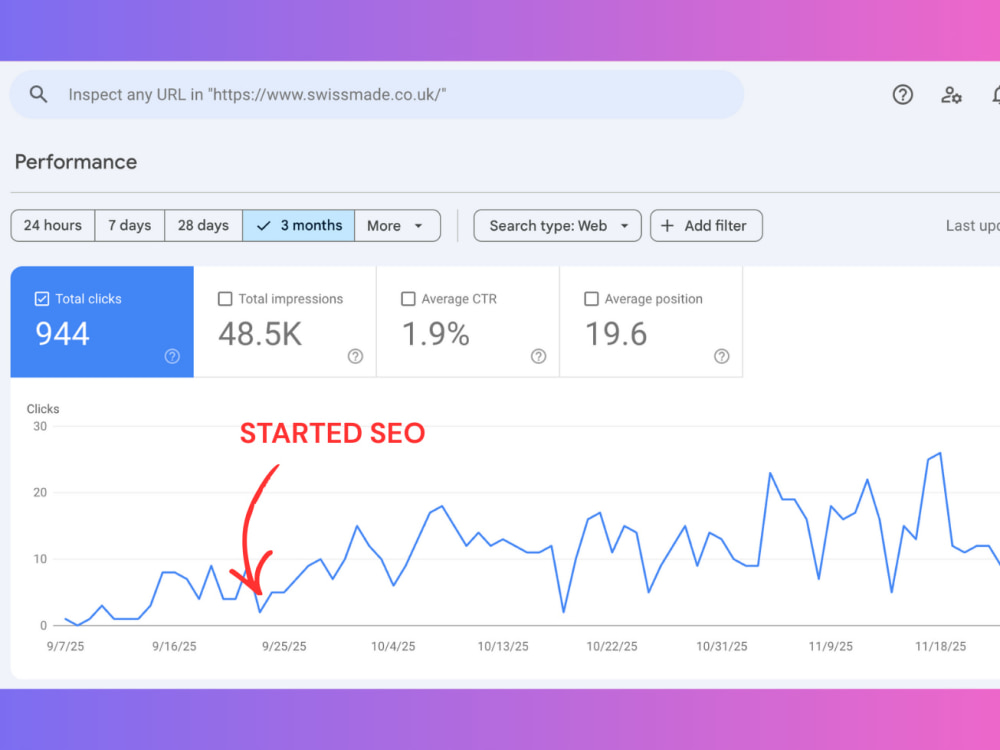Click the 10/13/25 date label
The image size is (1000, 750).
coord(503,646)
